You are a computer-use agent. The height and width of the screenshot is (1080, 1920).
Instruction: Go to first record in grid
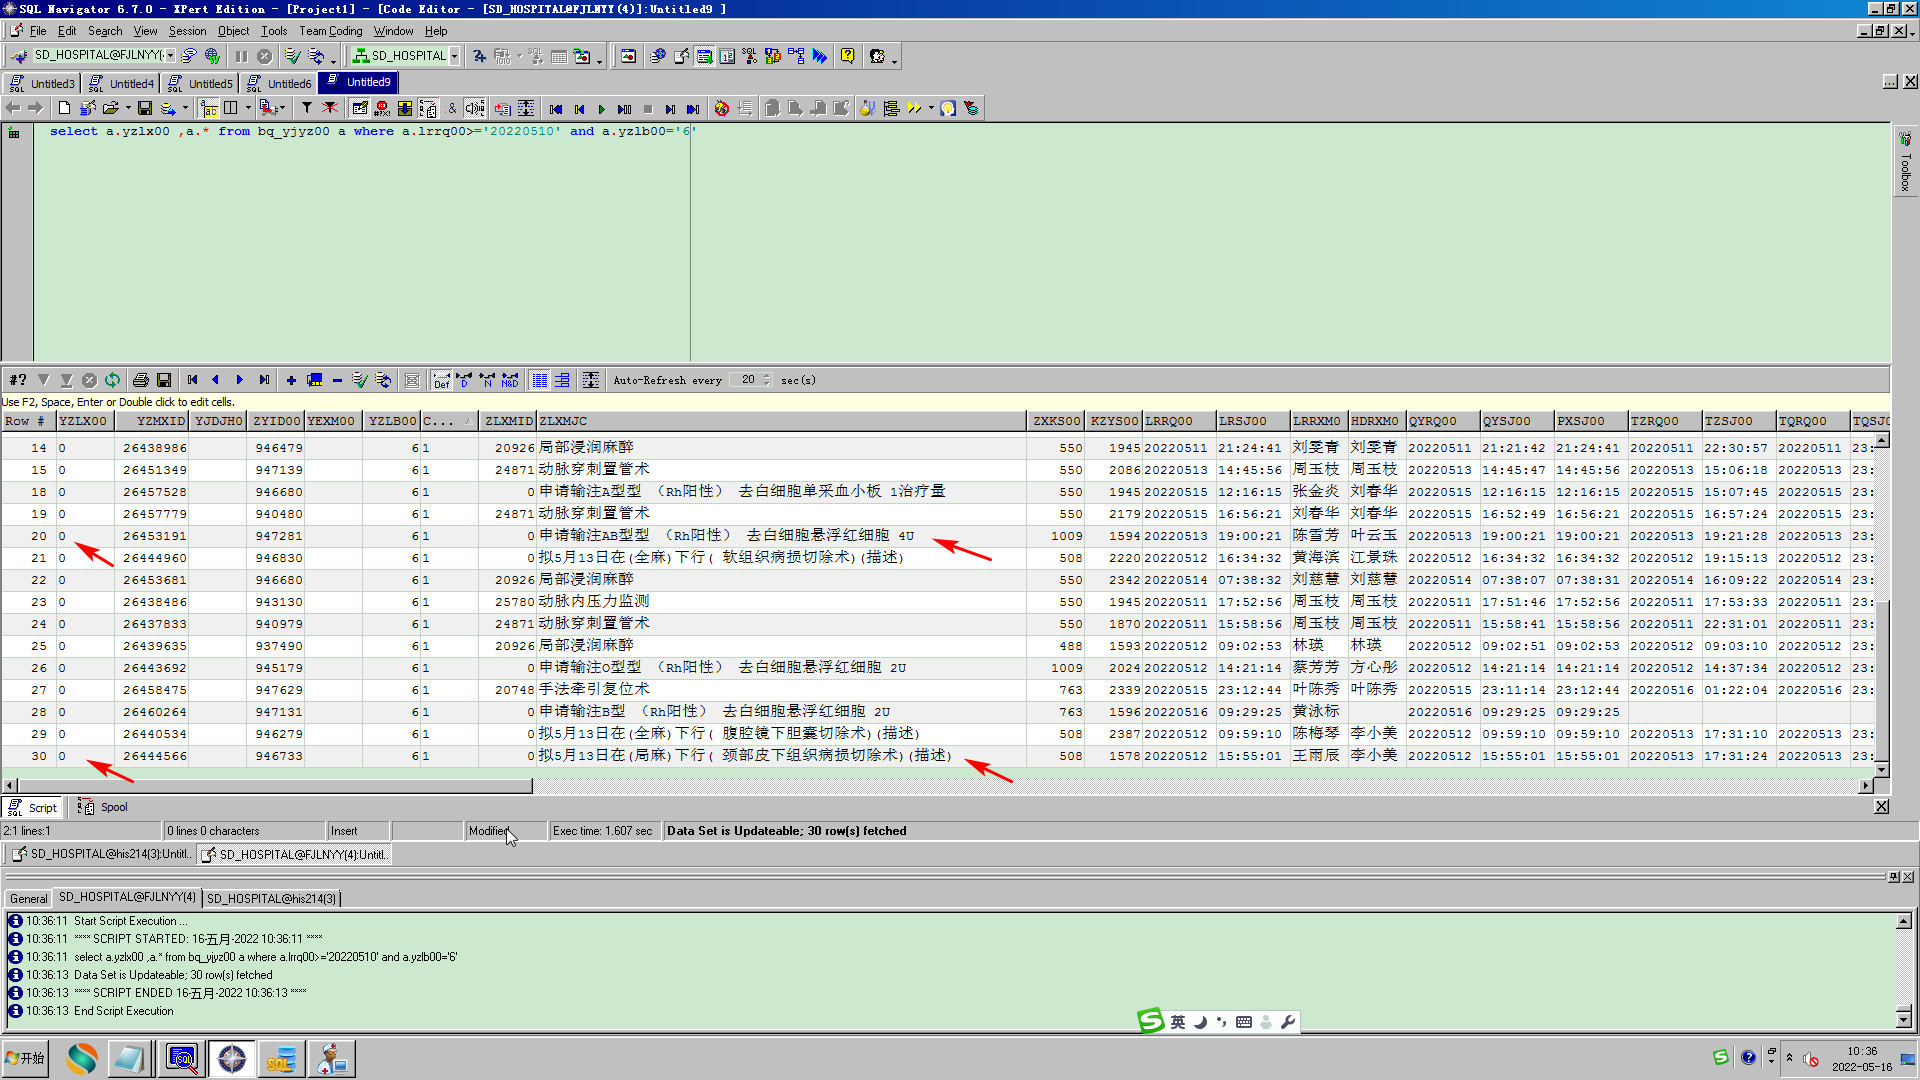(x=193, y=380)
